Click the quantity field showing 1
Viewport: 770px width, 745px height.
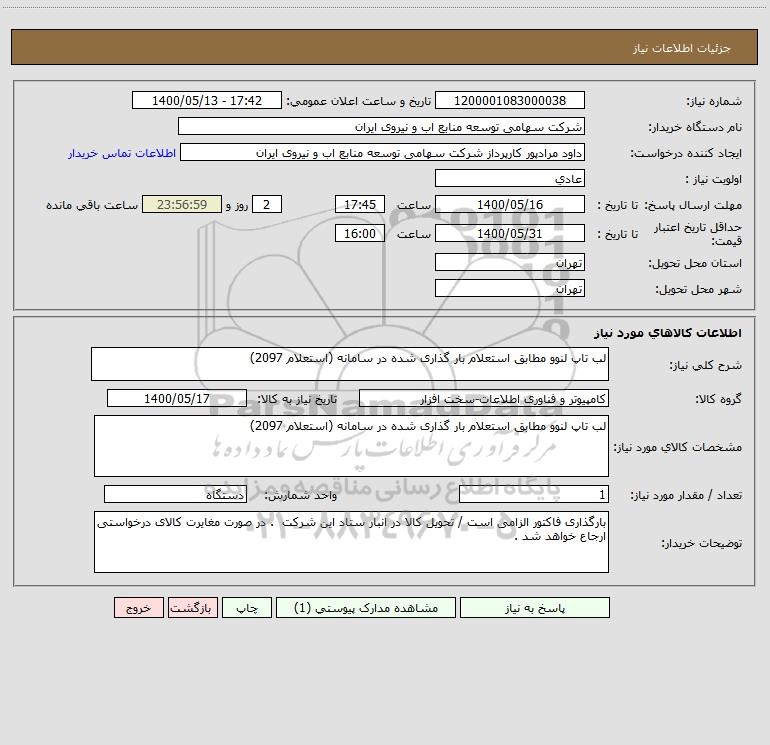coord(534,495)
